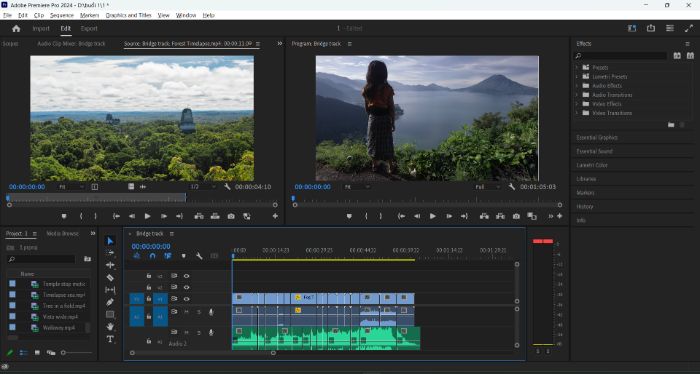Viewport: 700px width, 374px height.
Task: Select the Razor tool
Action: click(x=110, y=278)
